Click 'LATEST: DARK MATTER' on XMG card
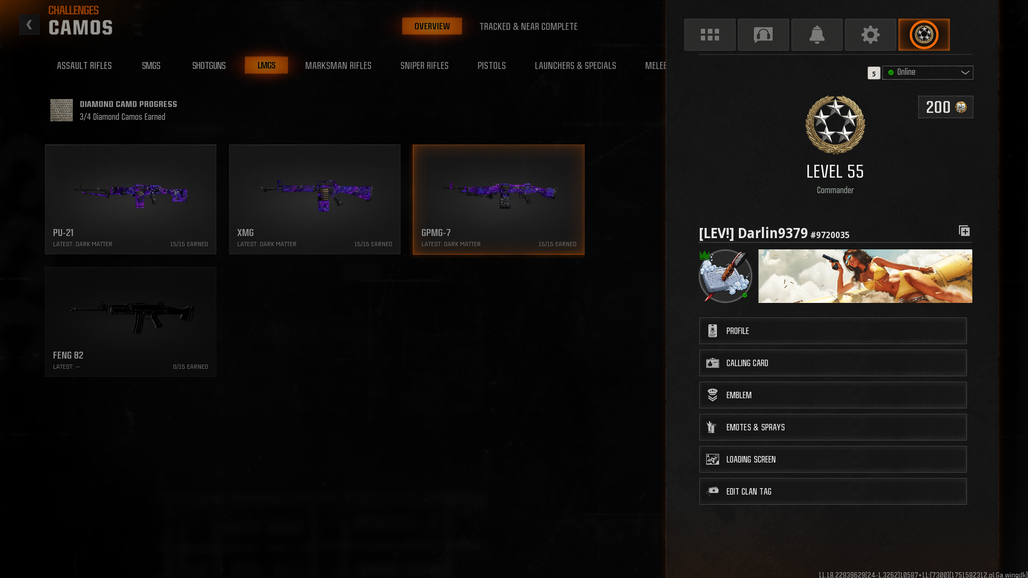1028x578 pixels. click(266, 244)
